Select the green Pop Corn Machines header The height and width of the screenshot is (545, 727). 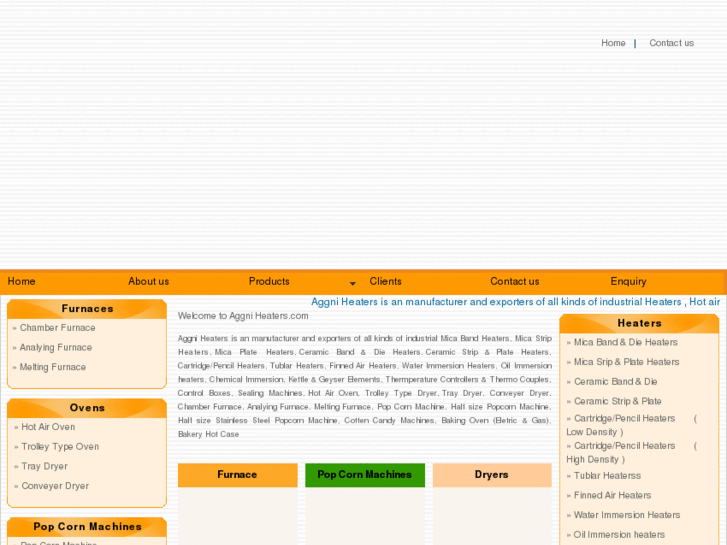(365, 475)
